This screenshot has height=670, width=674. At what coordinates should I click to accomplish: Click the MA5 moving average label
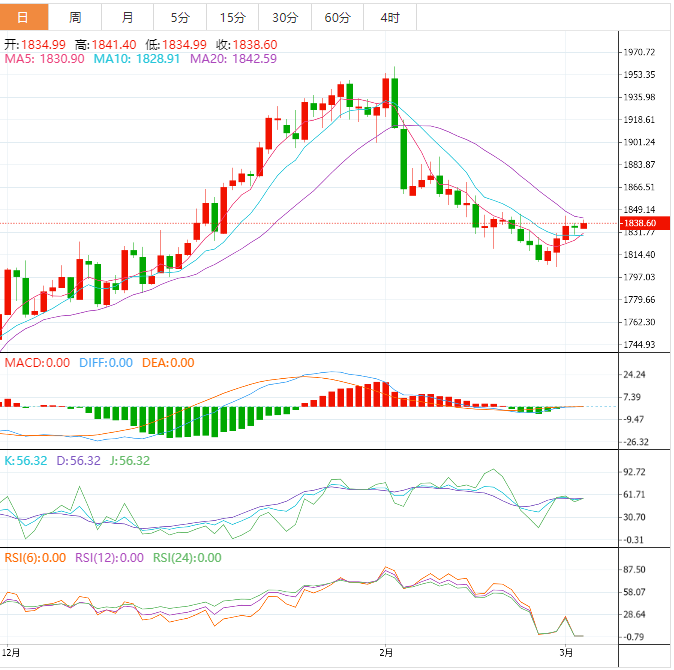[x=44, y=59]
